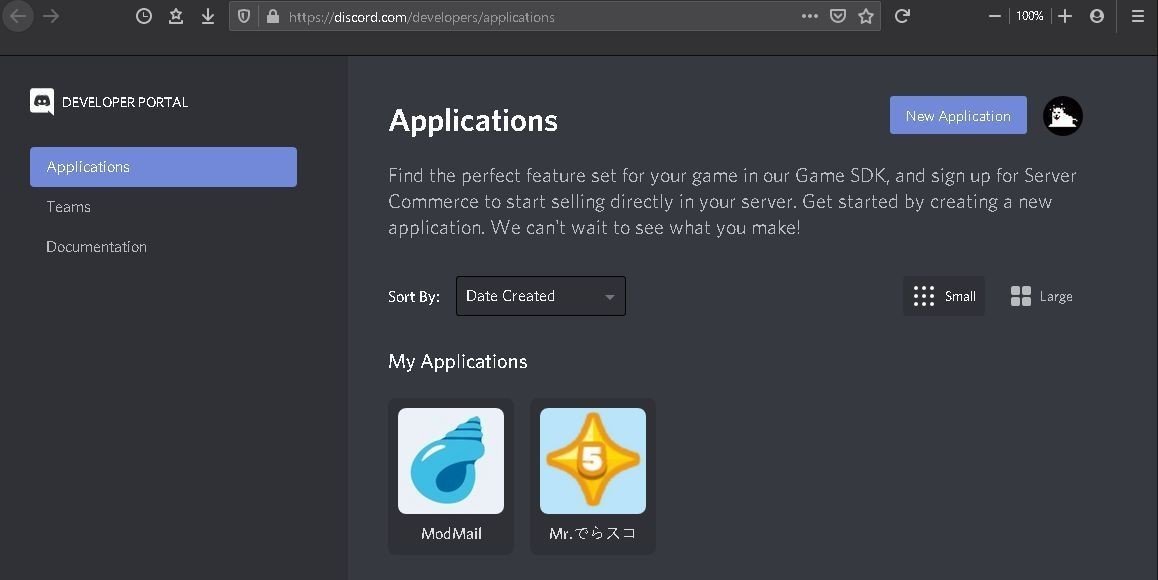Switch to Large grid view
Image resolution: width=1158 pixels, height=580 pixels.
point(1041,296)
